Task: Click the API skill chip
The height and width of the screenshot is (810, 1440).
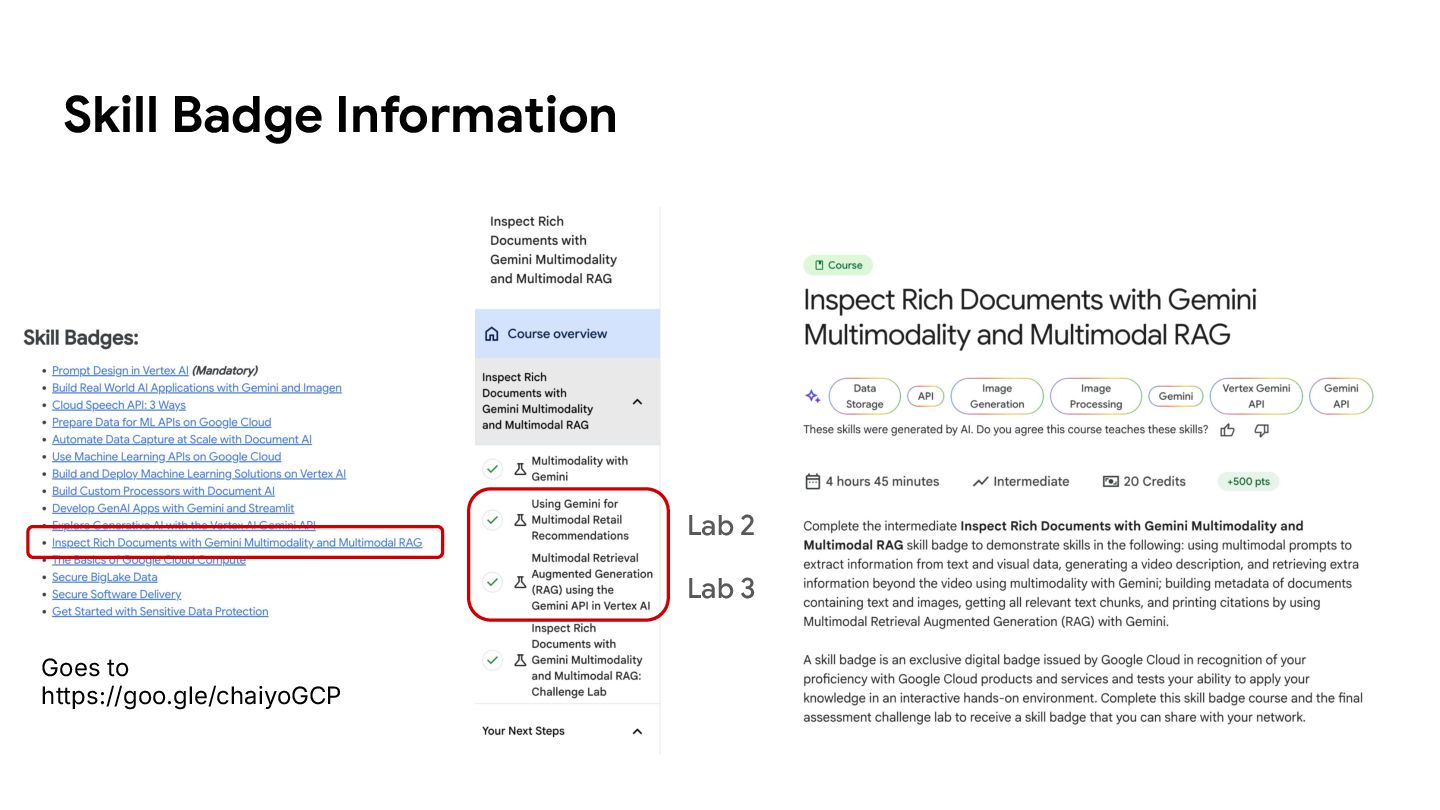Action: [x=925, y=396]
